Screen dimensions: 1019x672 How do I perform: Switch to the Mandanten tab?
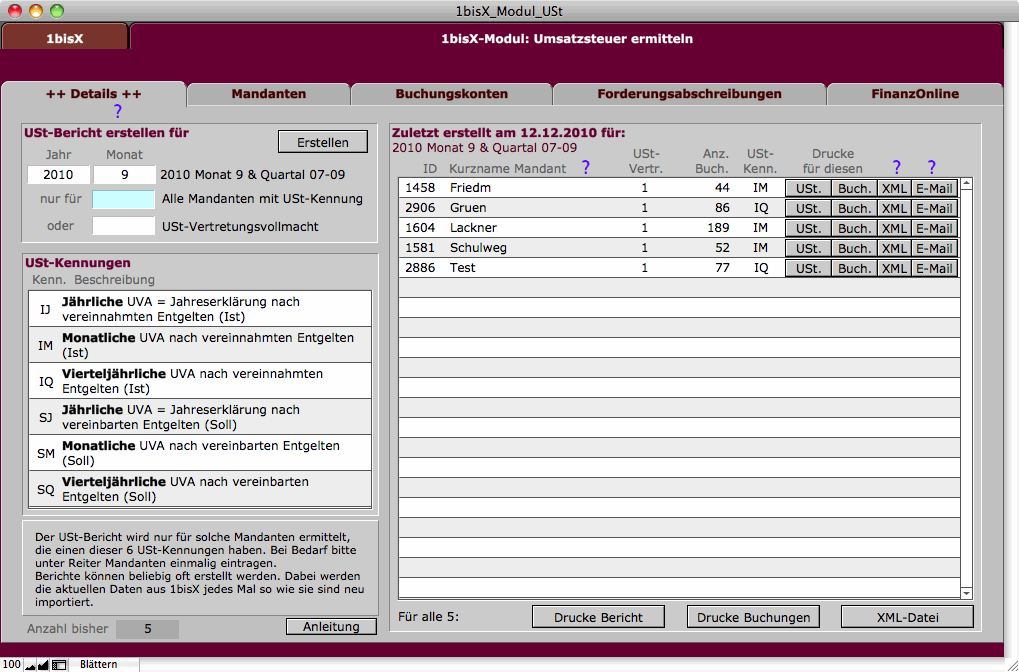pos(268,94)
